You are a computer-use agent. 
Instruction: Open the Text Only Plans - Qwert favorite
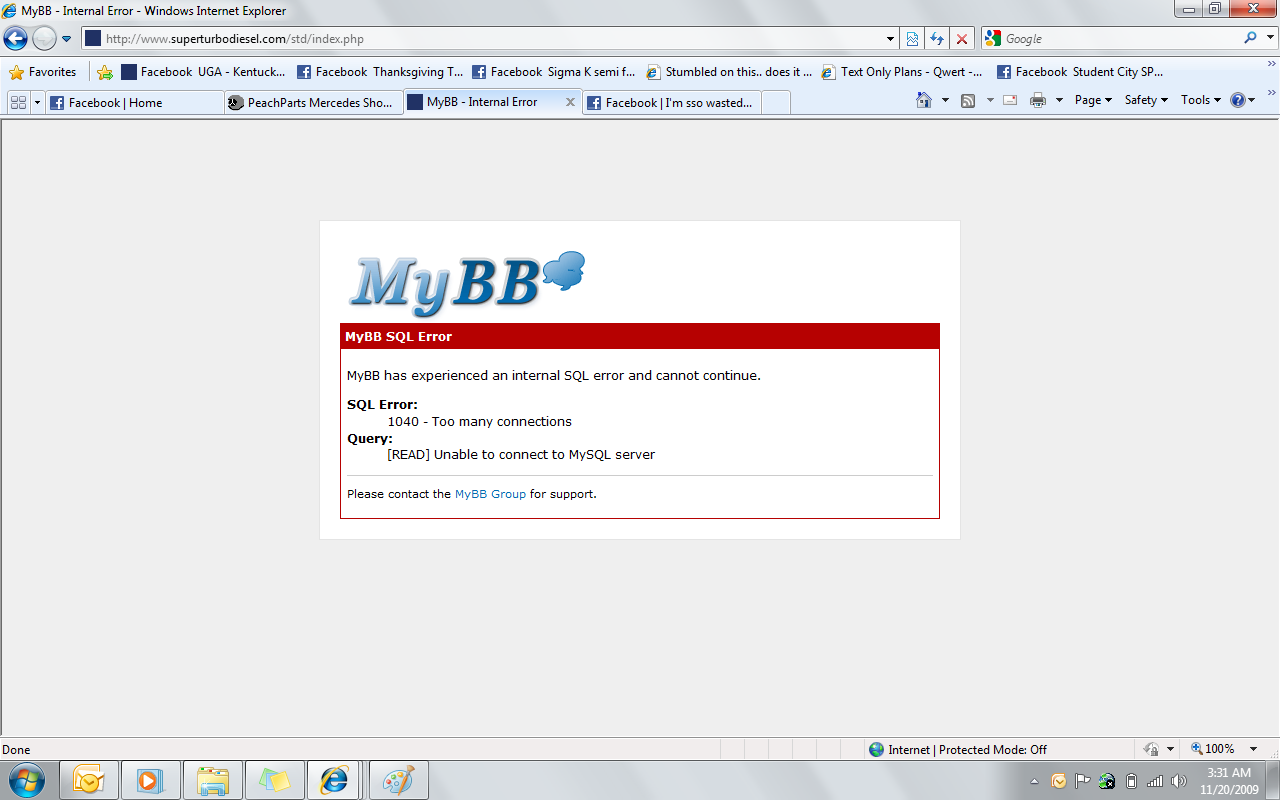tap(902, 72)
